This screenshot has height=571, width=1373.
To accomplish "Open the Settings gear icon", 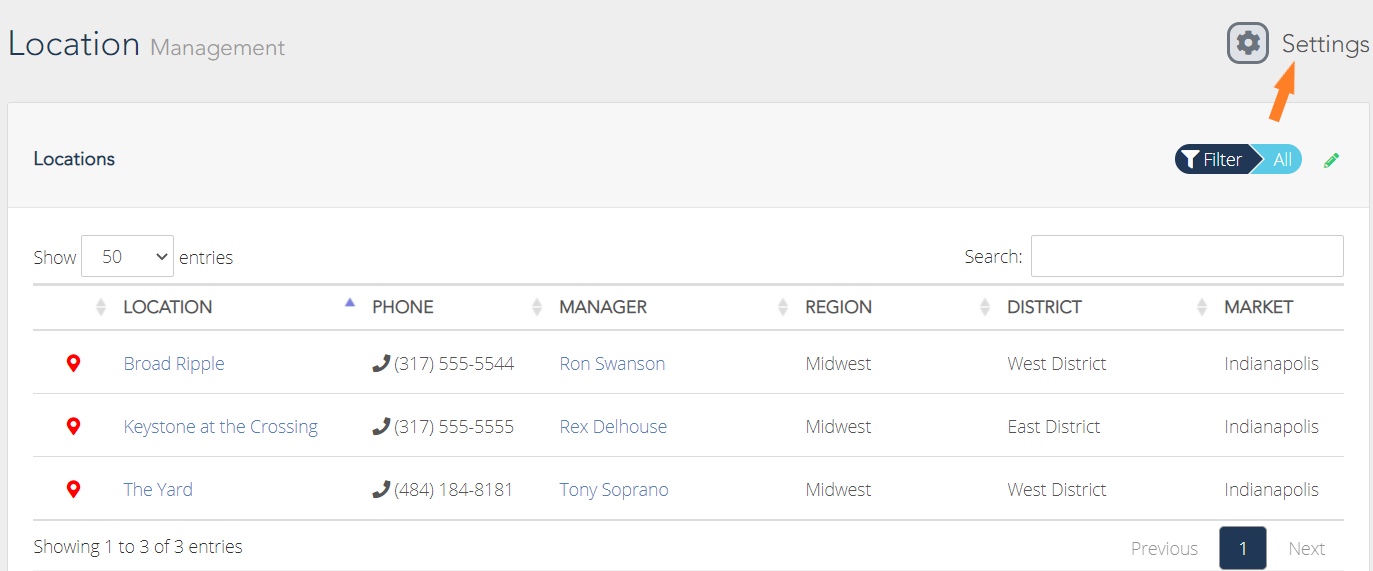I will click(x=1247, y=43).
